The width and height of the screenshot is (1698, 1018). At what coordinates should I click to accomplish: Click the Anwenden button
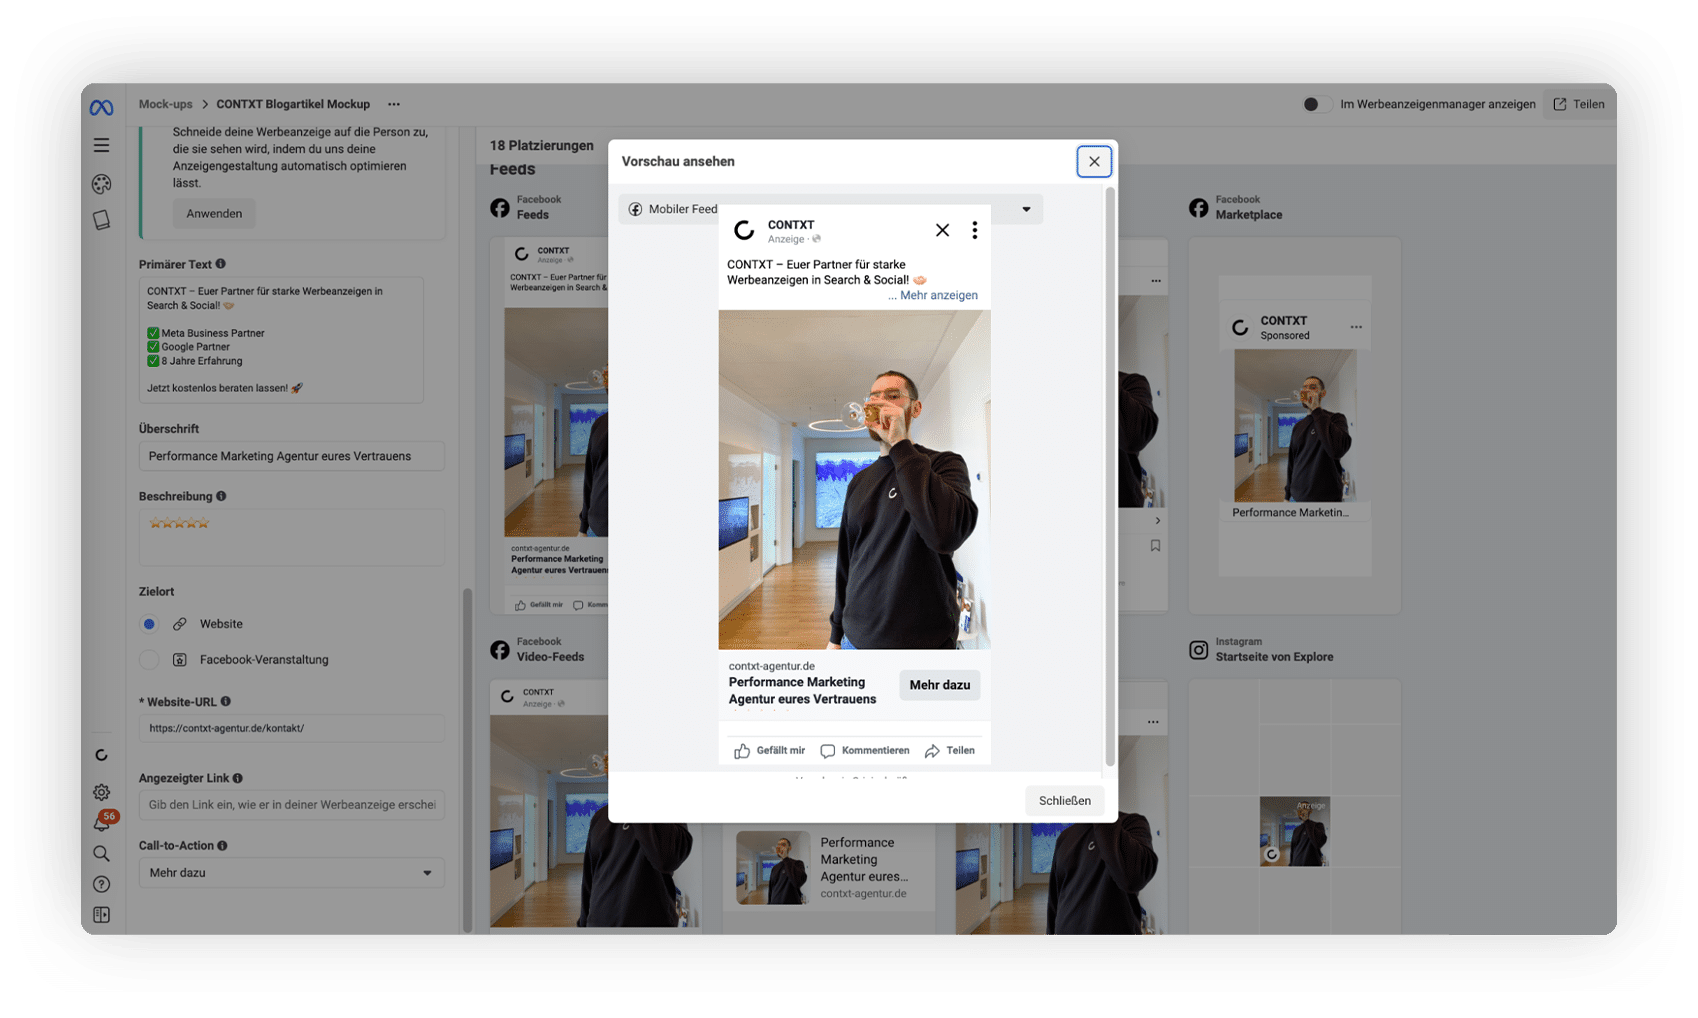214,214
